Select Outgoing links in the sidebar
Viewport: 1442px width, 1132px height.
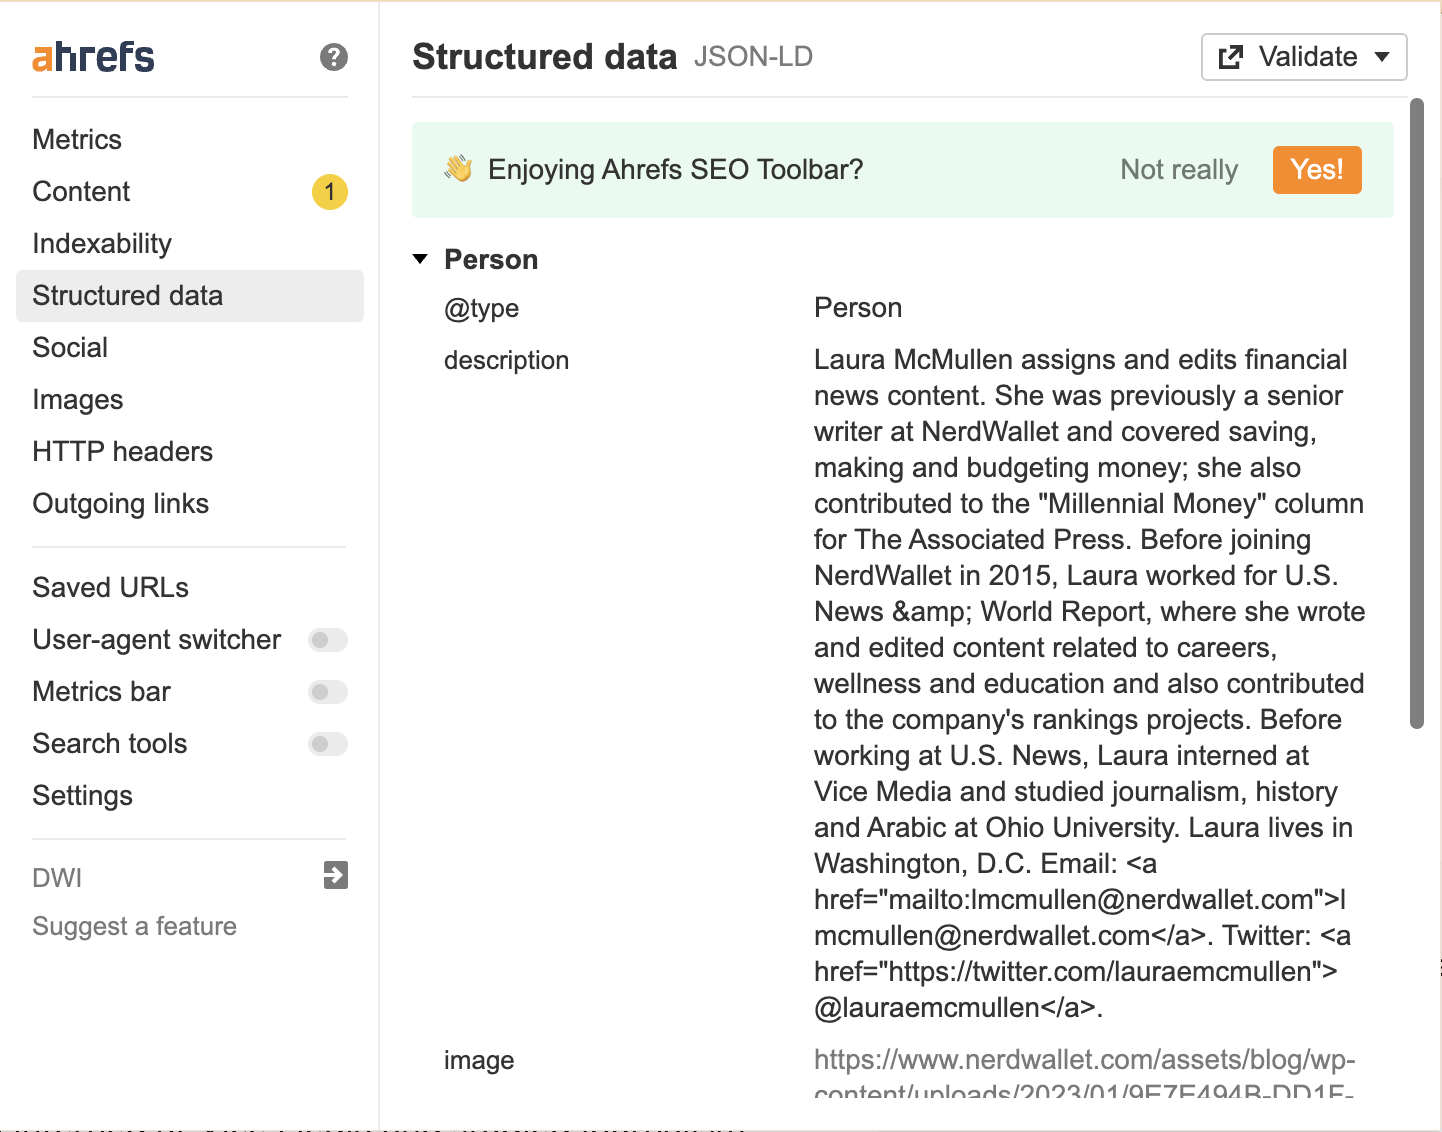click(x=121, y=504)
